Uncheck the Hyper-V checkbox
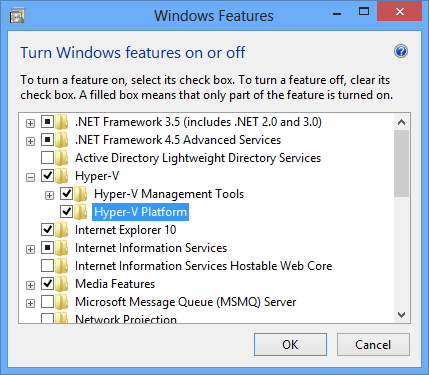This screenshot has width=429, height=375. 47,176
